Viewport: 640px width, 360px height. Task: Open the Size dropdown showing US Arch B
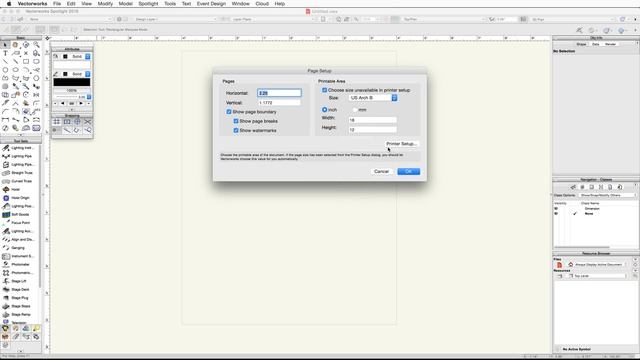point(373,98)
